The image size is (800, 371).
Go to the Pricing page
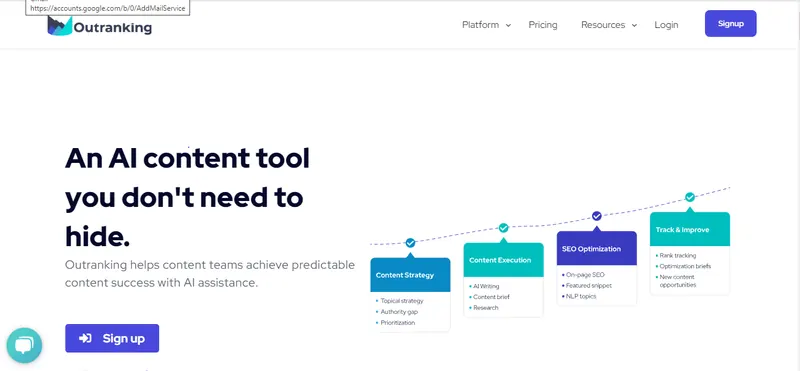[x=543, y=25]
